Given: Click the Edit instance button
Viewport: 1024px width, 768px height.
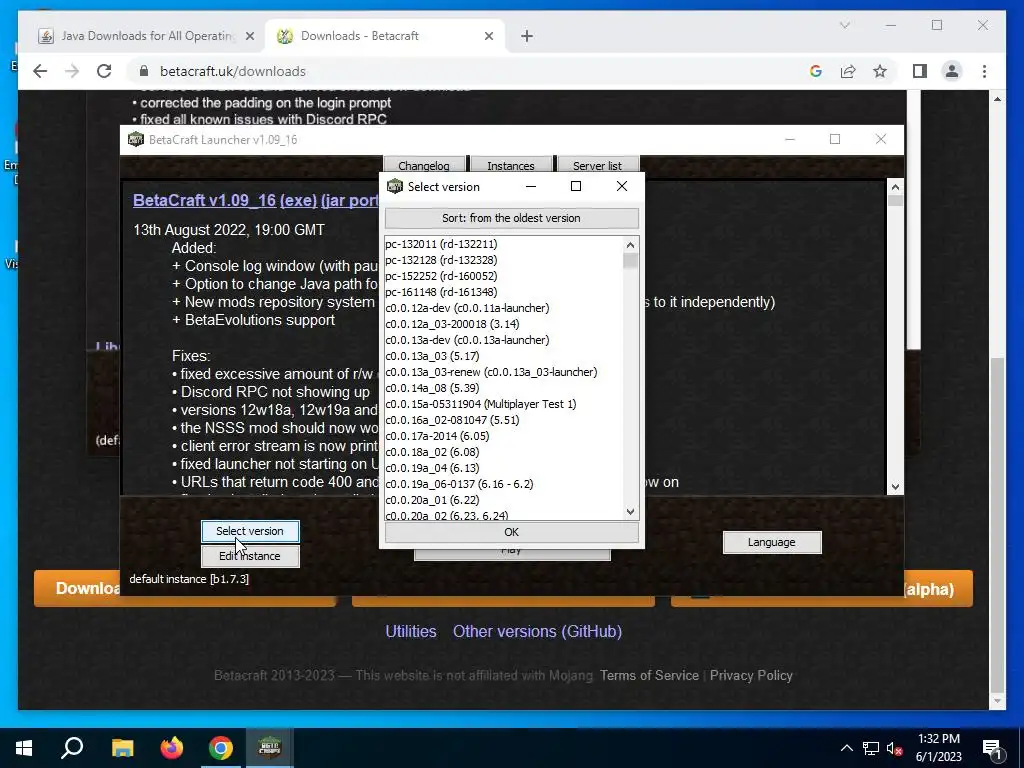Looking at the screenshot, I should click(x=250, y=556).
